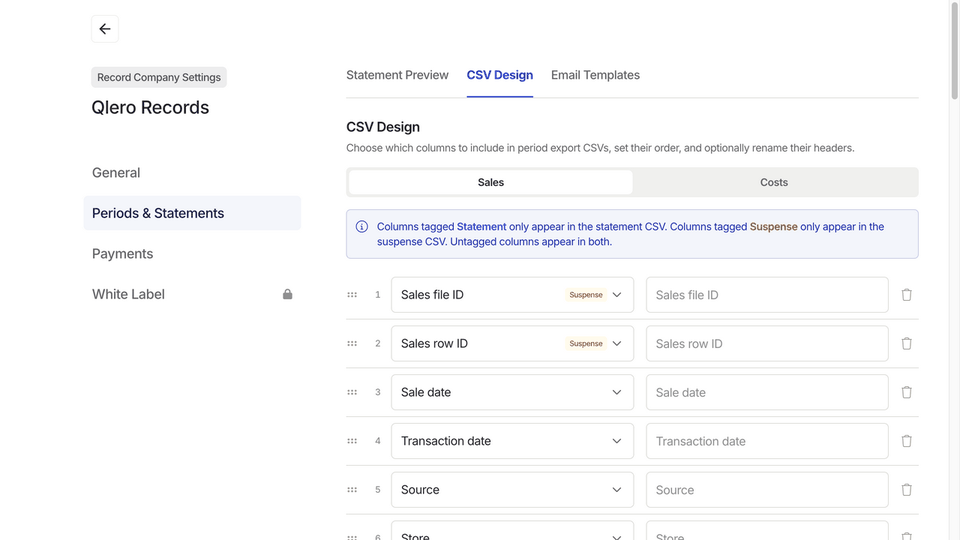The height and width of the screenshot is (540, 960).
Task: Click the Record Company Settings badge
Action: (x=159, y=77)
